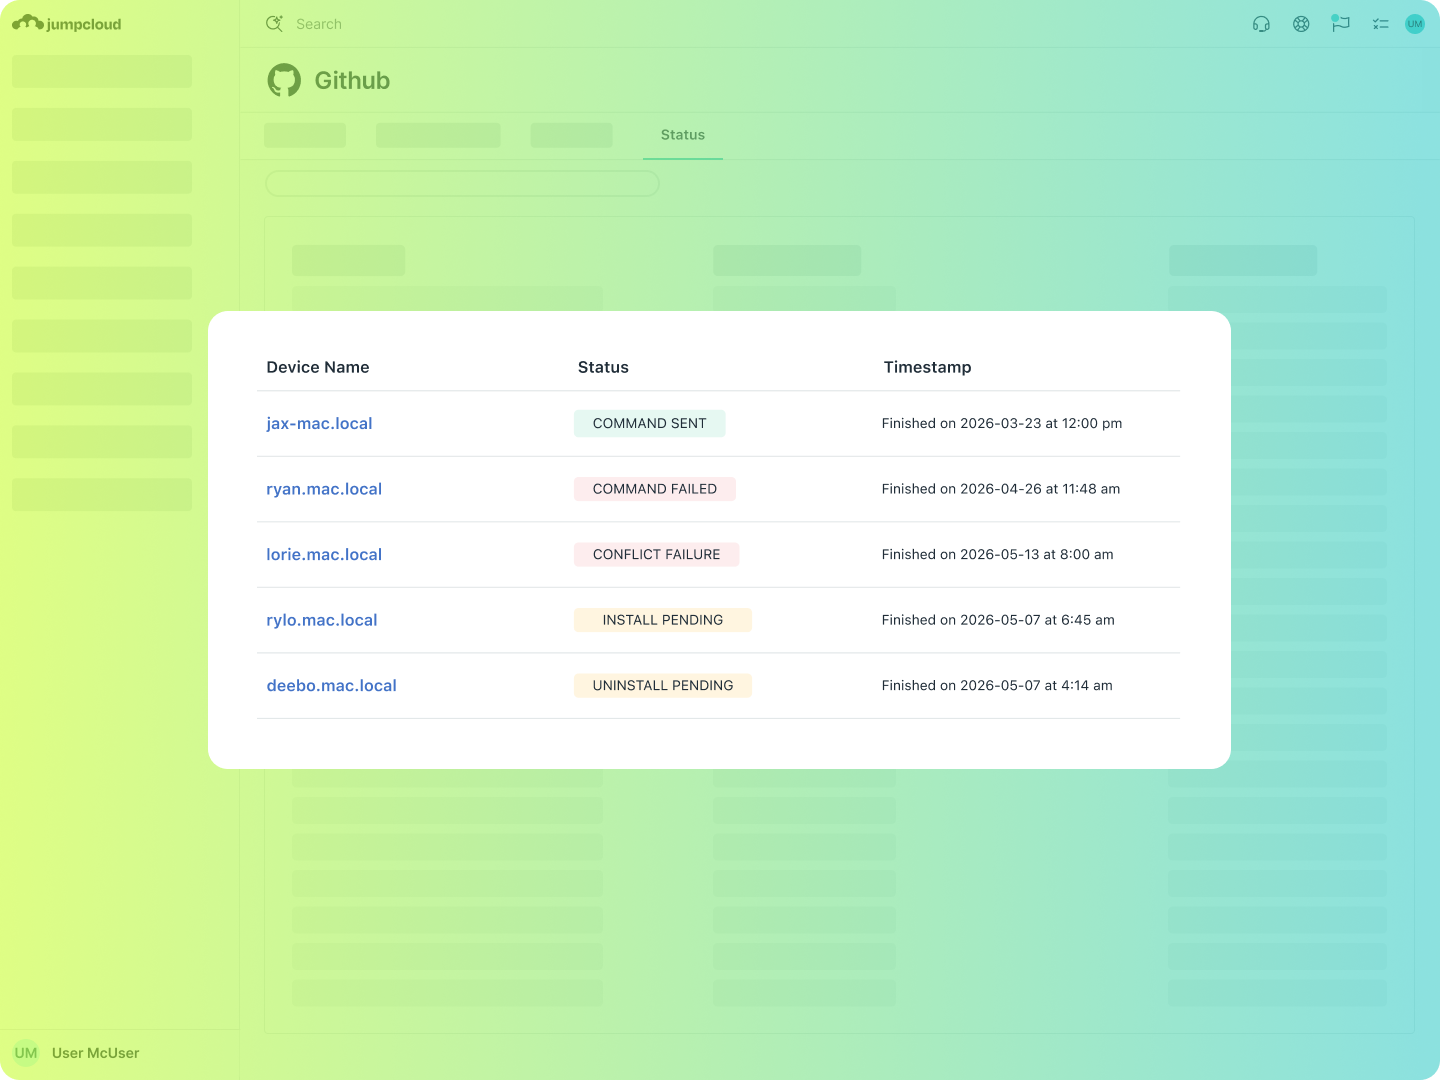Switch to the Status tab

683,135
